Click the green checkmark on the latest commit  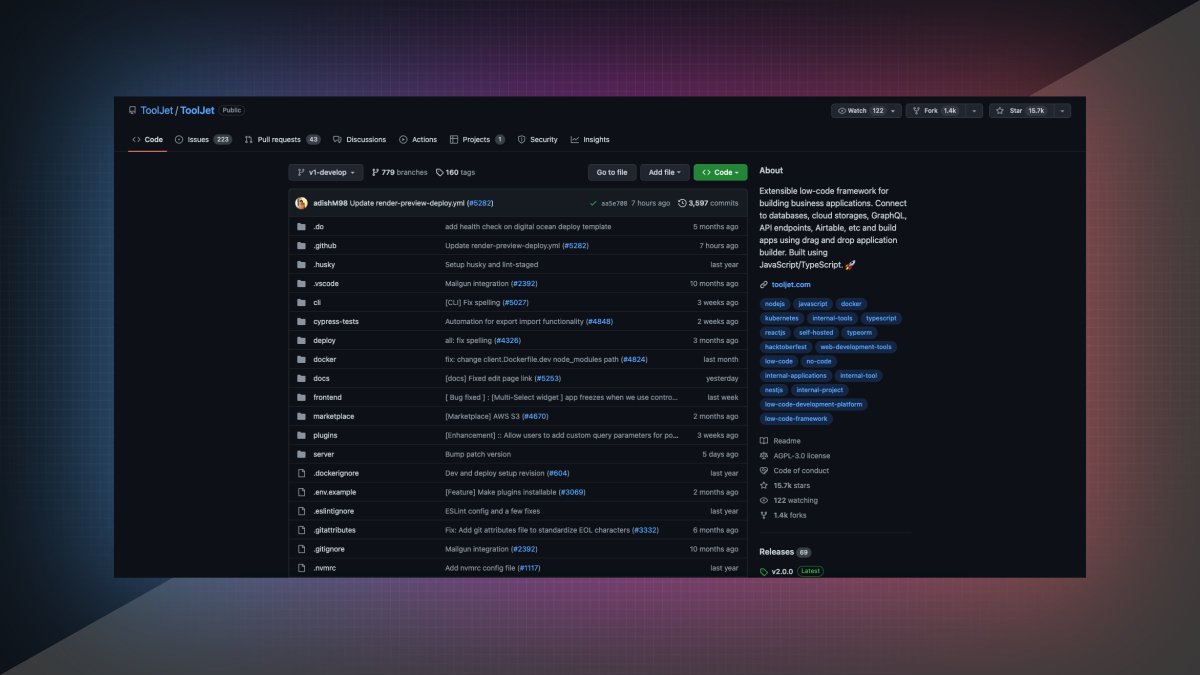[594, 203]
